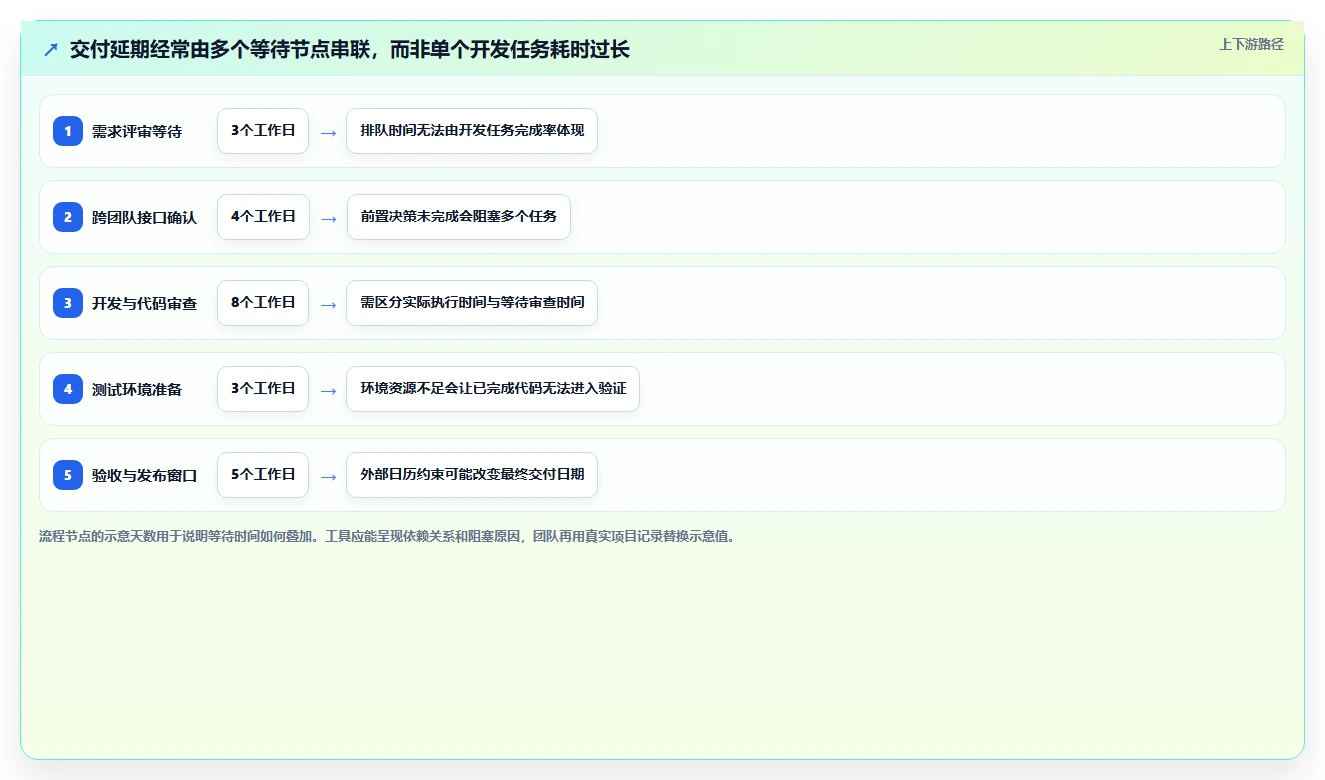The image size is (1325, 780).
Task: Select the 验收与发布窗口 step label
Action: [144, 475]
